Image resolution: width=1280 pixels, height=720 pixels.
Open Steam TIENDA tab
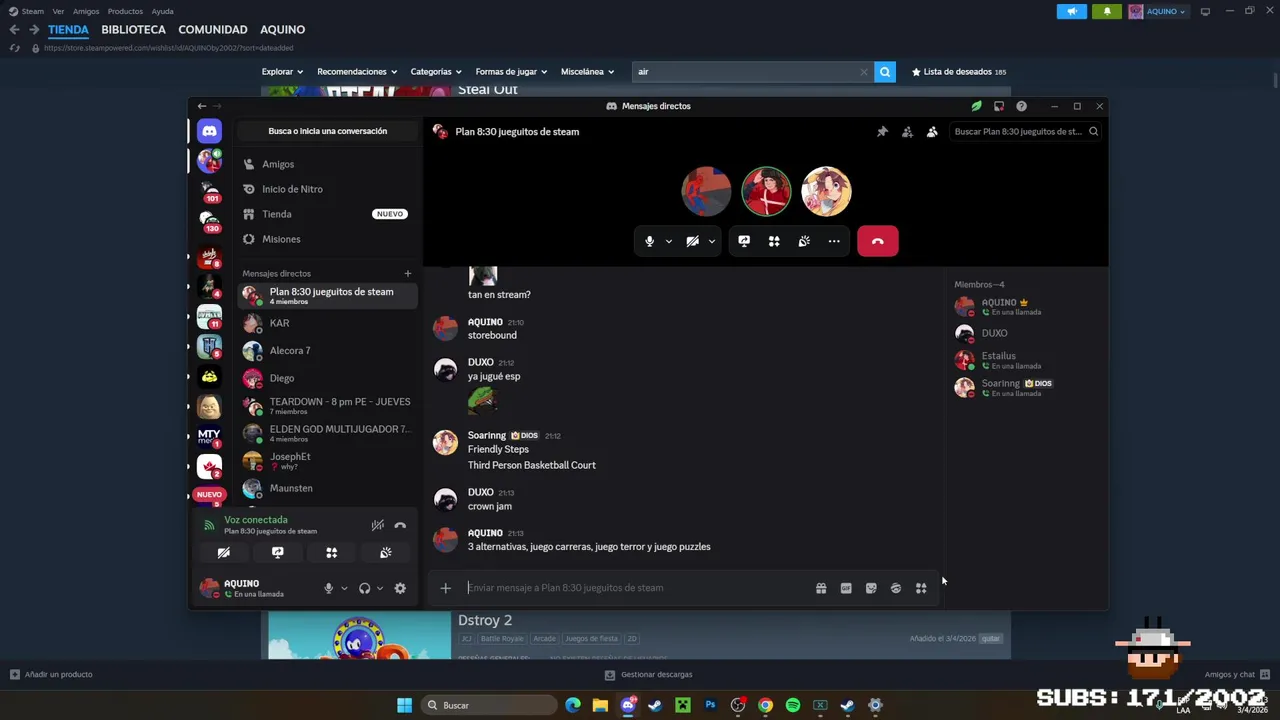(68, 29)
